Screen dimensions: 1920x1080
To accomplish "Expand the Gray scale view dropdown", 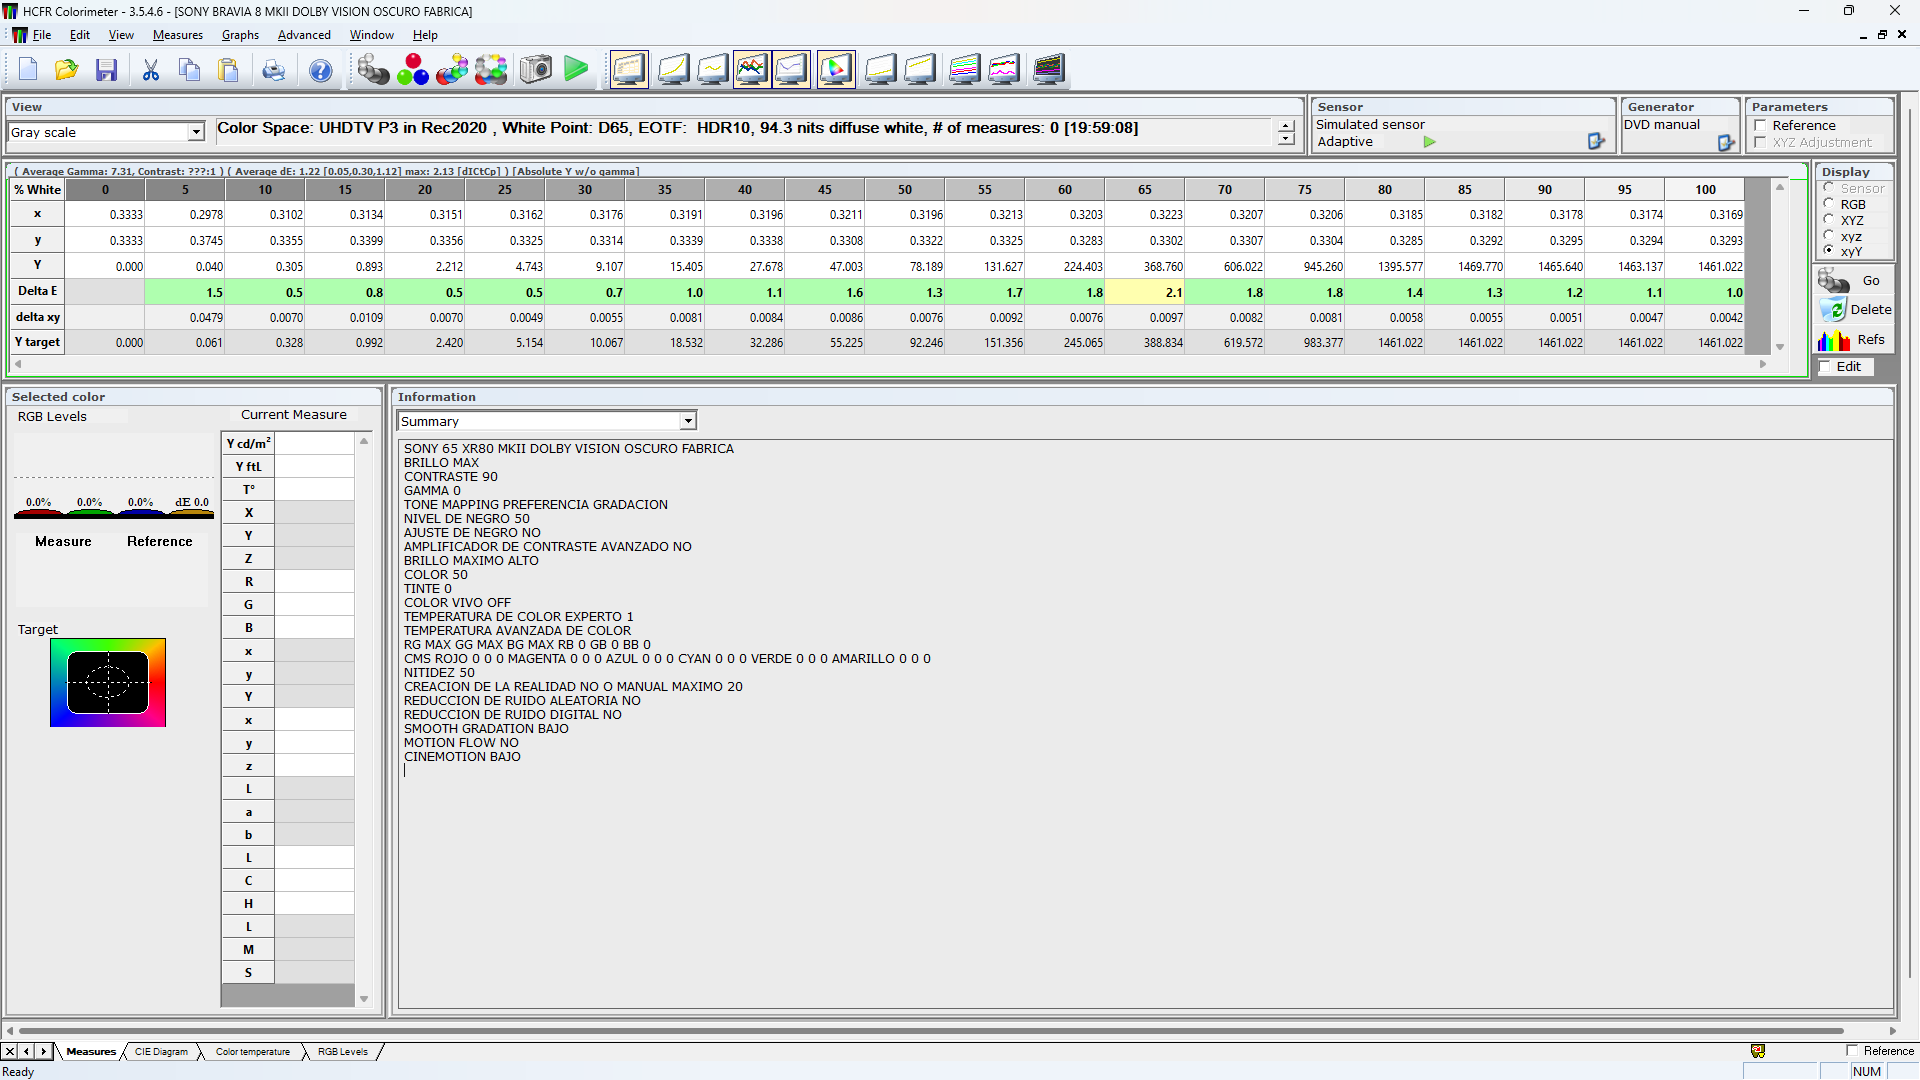I will coord(196,132).
